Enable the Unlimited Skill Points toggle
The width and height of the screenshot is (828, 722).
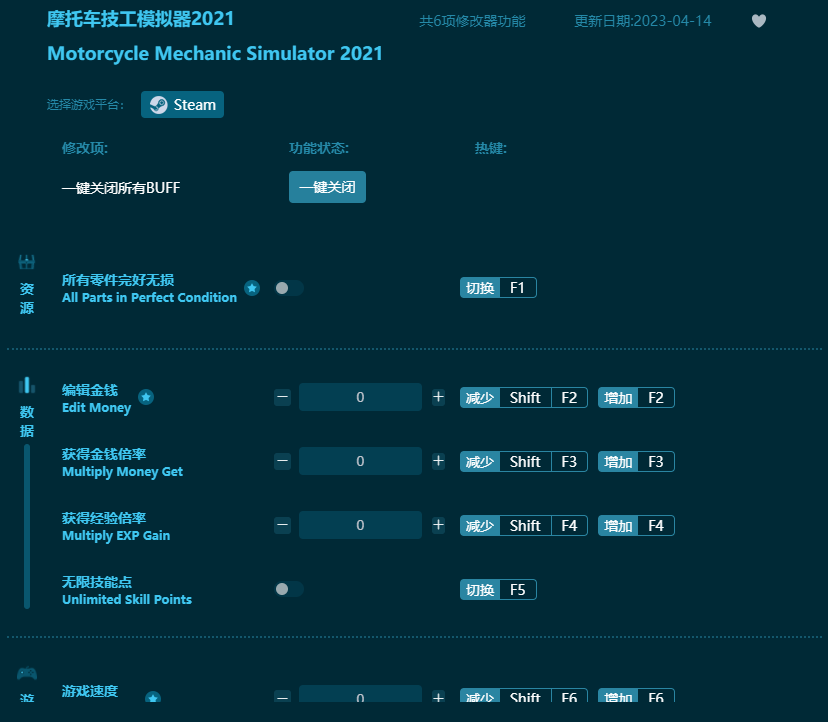click(x=289, y=589)
